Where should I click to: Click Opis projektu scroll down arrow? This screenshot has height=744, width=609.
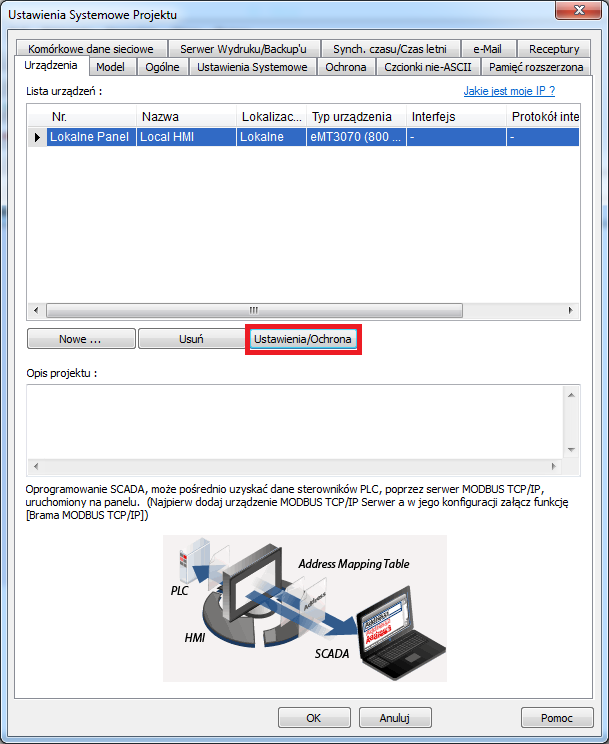coord(571,449)
